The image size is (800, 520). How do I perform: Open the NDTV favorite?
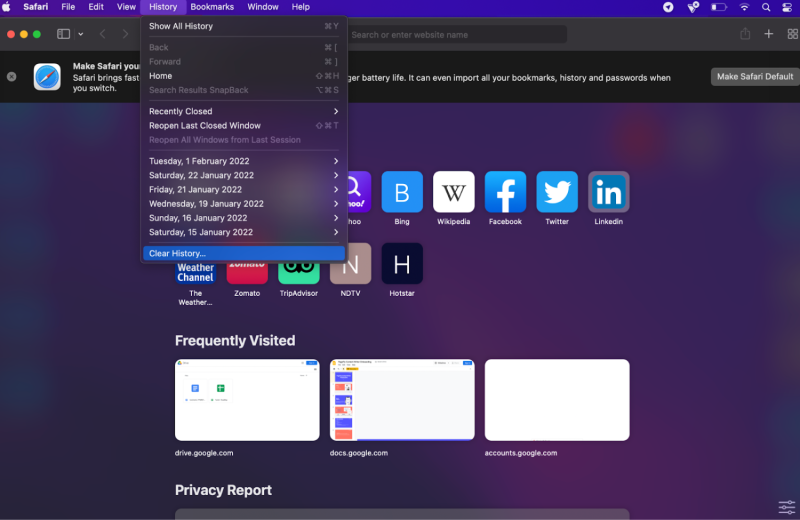point(351,265)
